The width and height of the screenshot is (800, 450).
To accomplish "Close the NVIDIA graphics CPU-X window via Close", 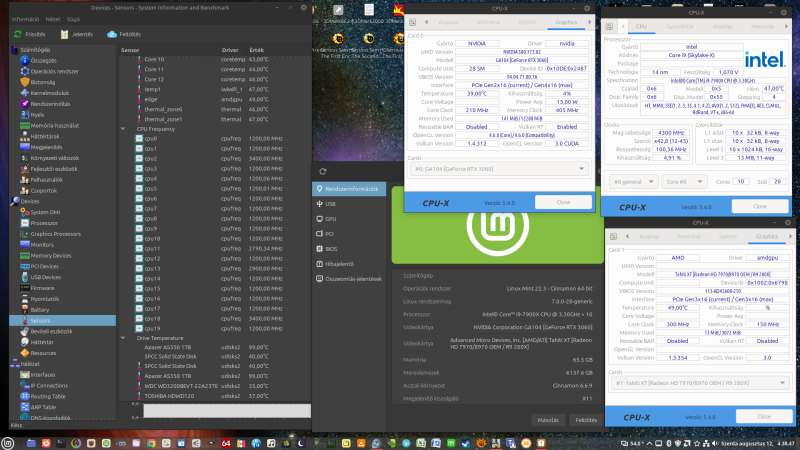I will [x=563, y=202].
